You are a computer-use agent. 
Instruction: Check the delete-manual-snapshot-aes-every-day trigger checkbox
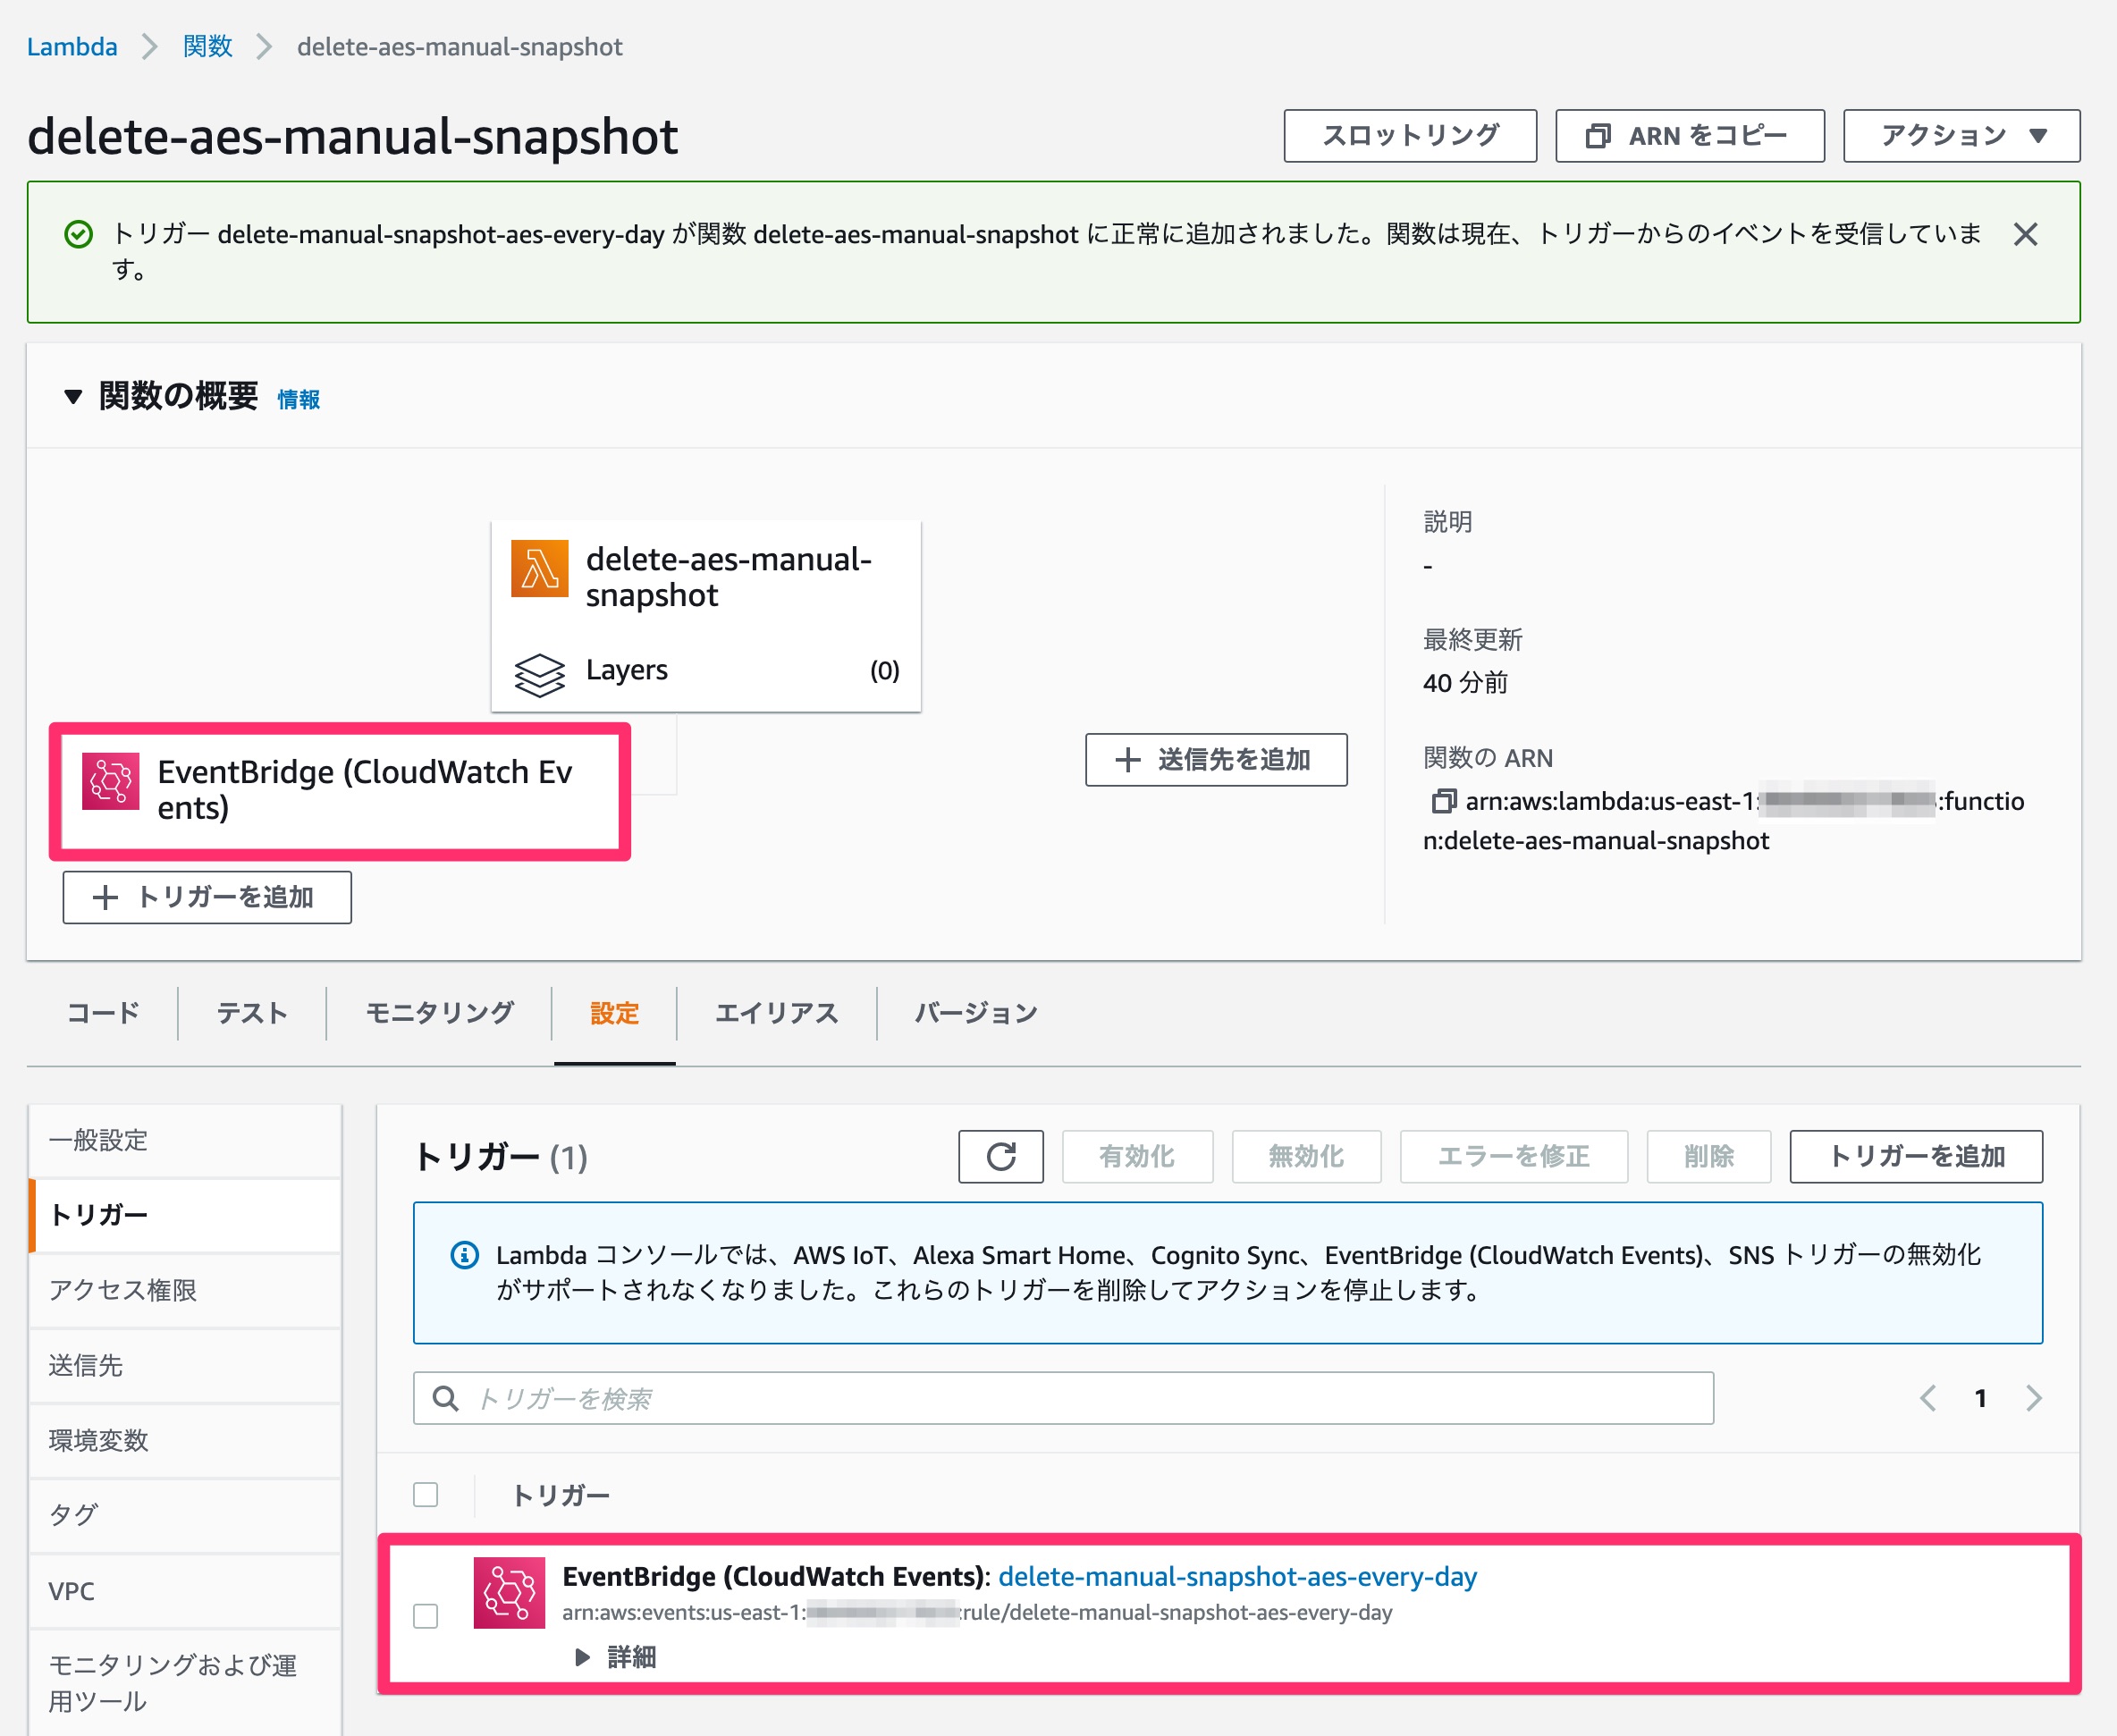coord(426,1616)
